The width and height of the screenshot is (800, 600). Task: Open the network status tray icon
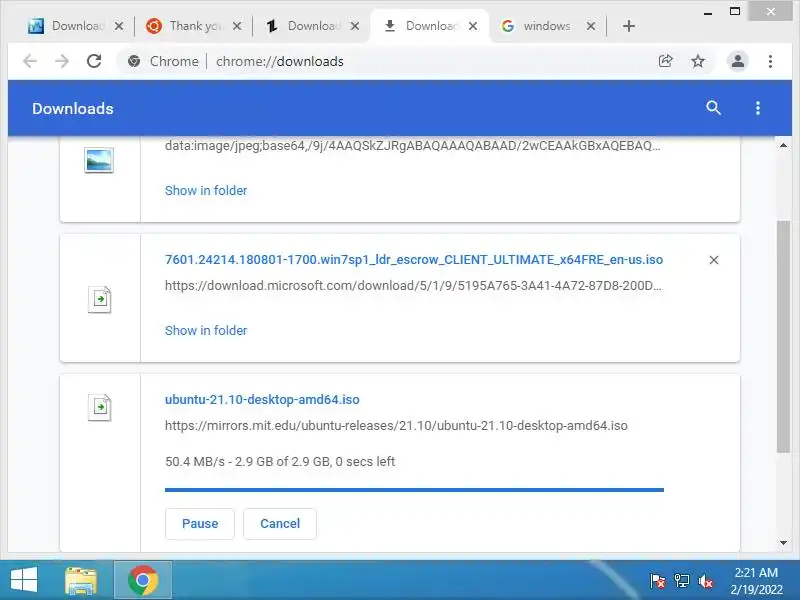coord(681,581)
